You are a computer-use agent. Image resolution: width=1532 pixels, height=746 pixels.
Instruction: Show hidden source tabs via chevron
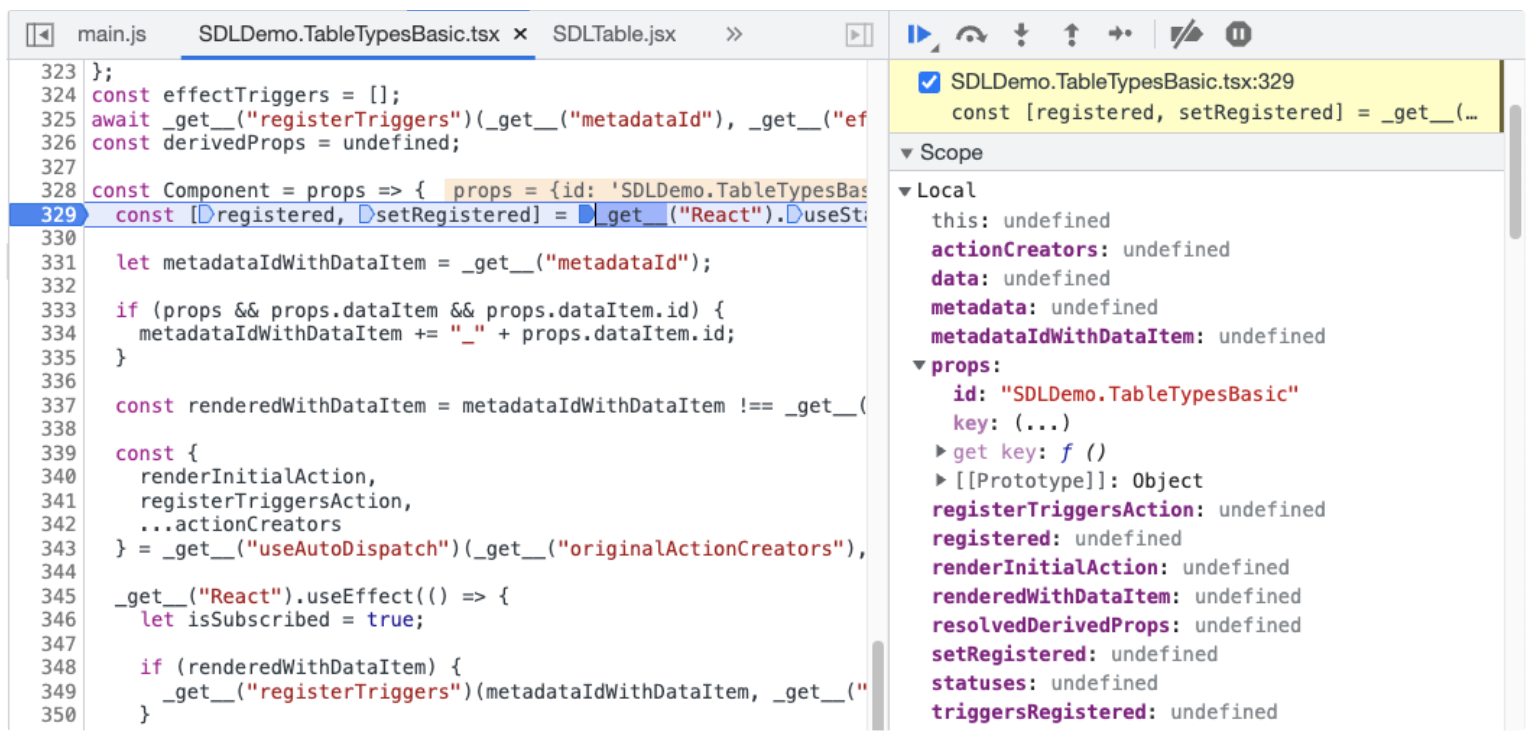pyautogui.click(x=733, y=33)
